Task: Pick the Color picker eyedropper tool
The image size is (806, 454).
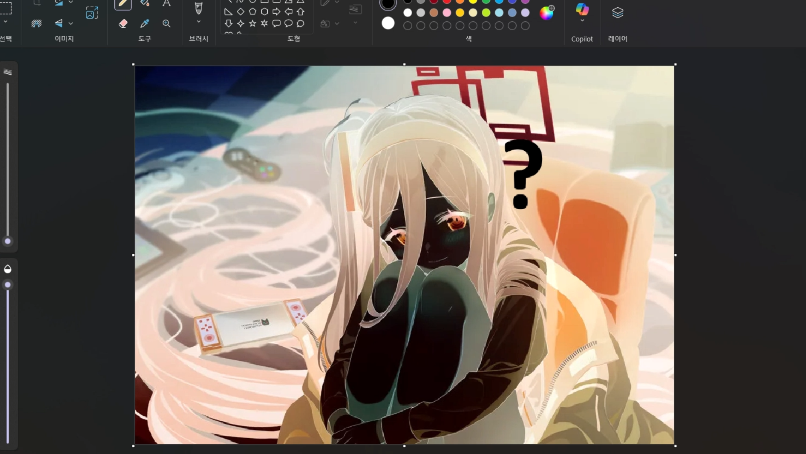Action: (145, 24)
